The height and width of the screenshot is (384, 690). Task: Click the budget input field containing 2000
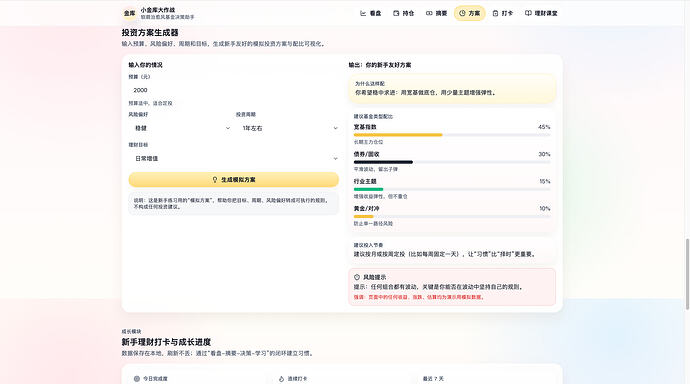tap(234, 90)
